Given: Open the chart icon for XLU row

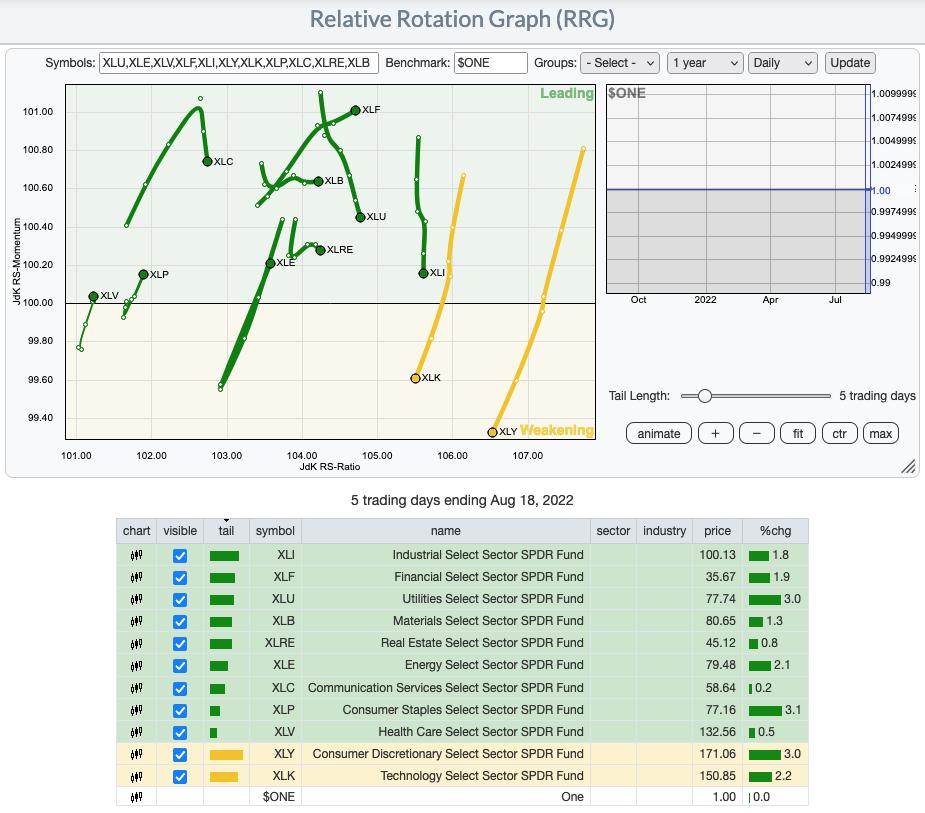Looking at the screenshot, I should [136, 599].
